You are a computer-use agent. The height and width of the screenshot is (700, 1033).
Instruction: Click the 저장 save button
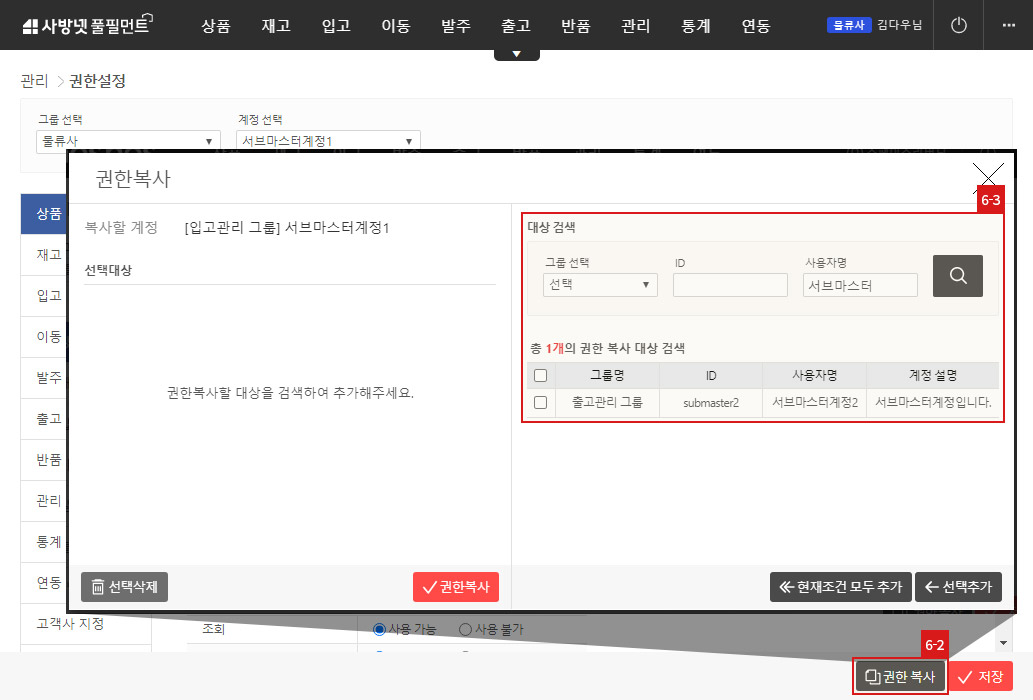[979, 675]
